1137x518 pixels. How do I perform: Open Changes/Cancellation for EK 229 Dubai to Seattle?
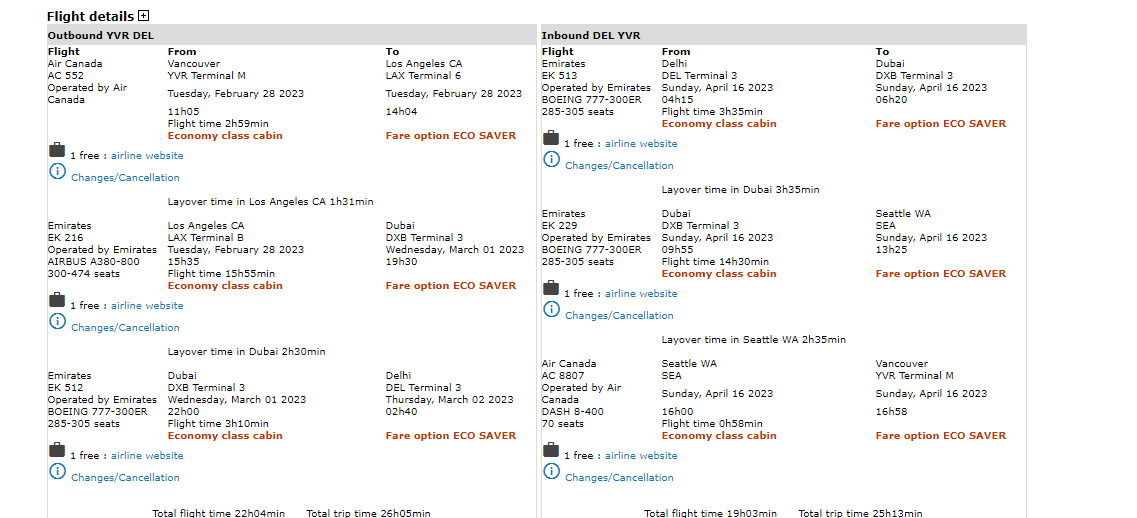(619, 316)
